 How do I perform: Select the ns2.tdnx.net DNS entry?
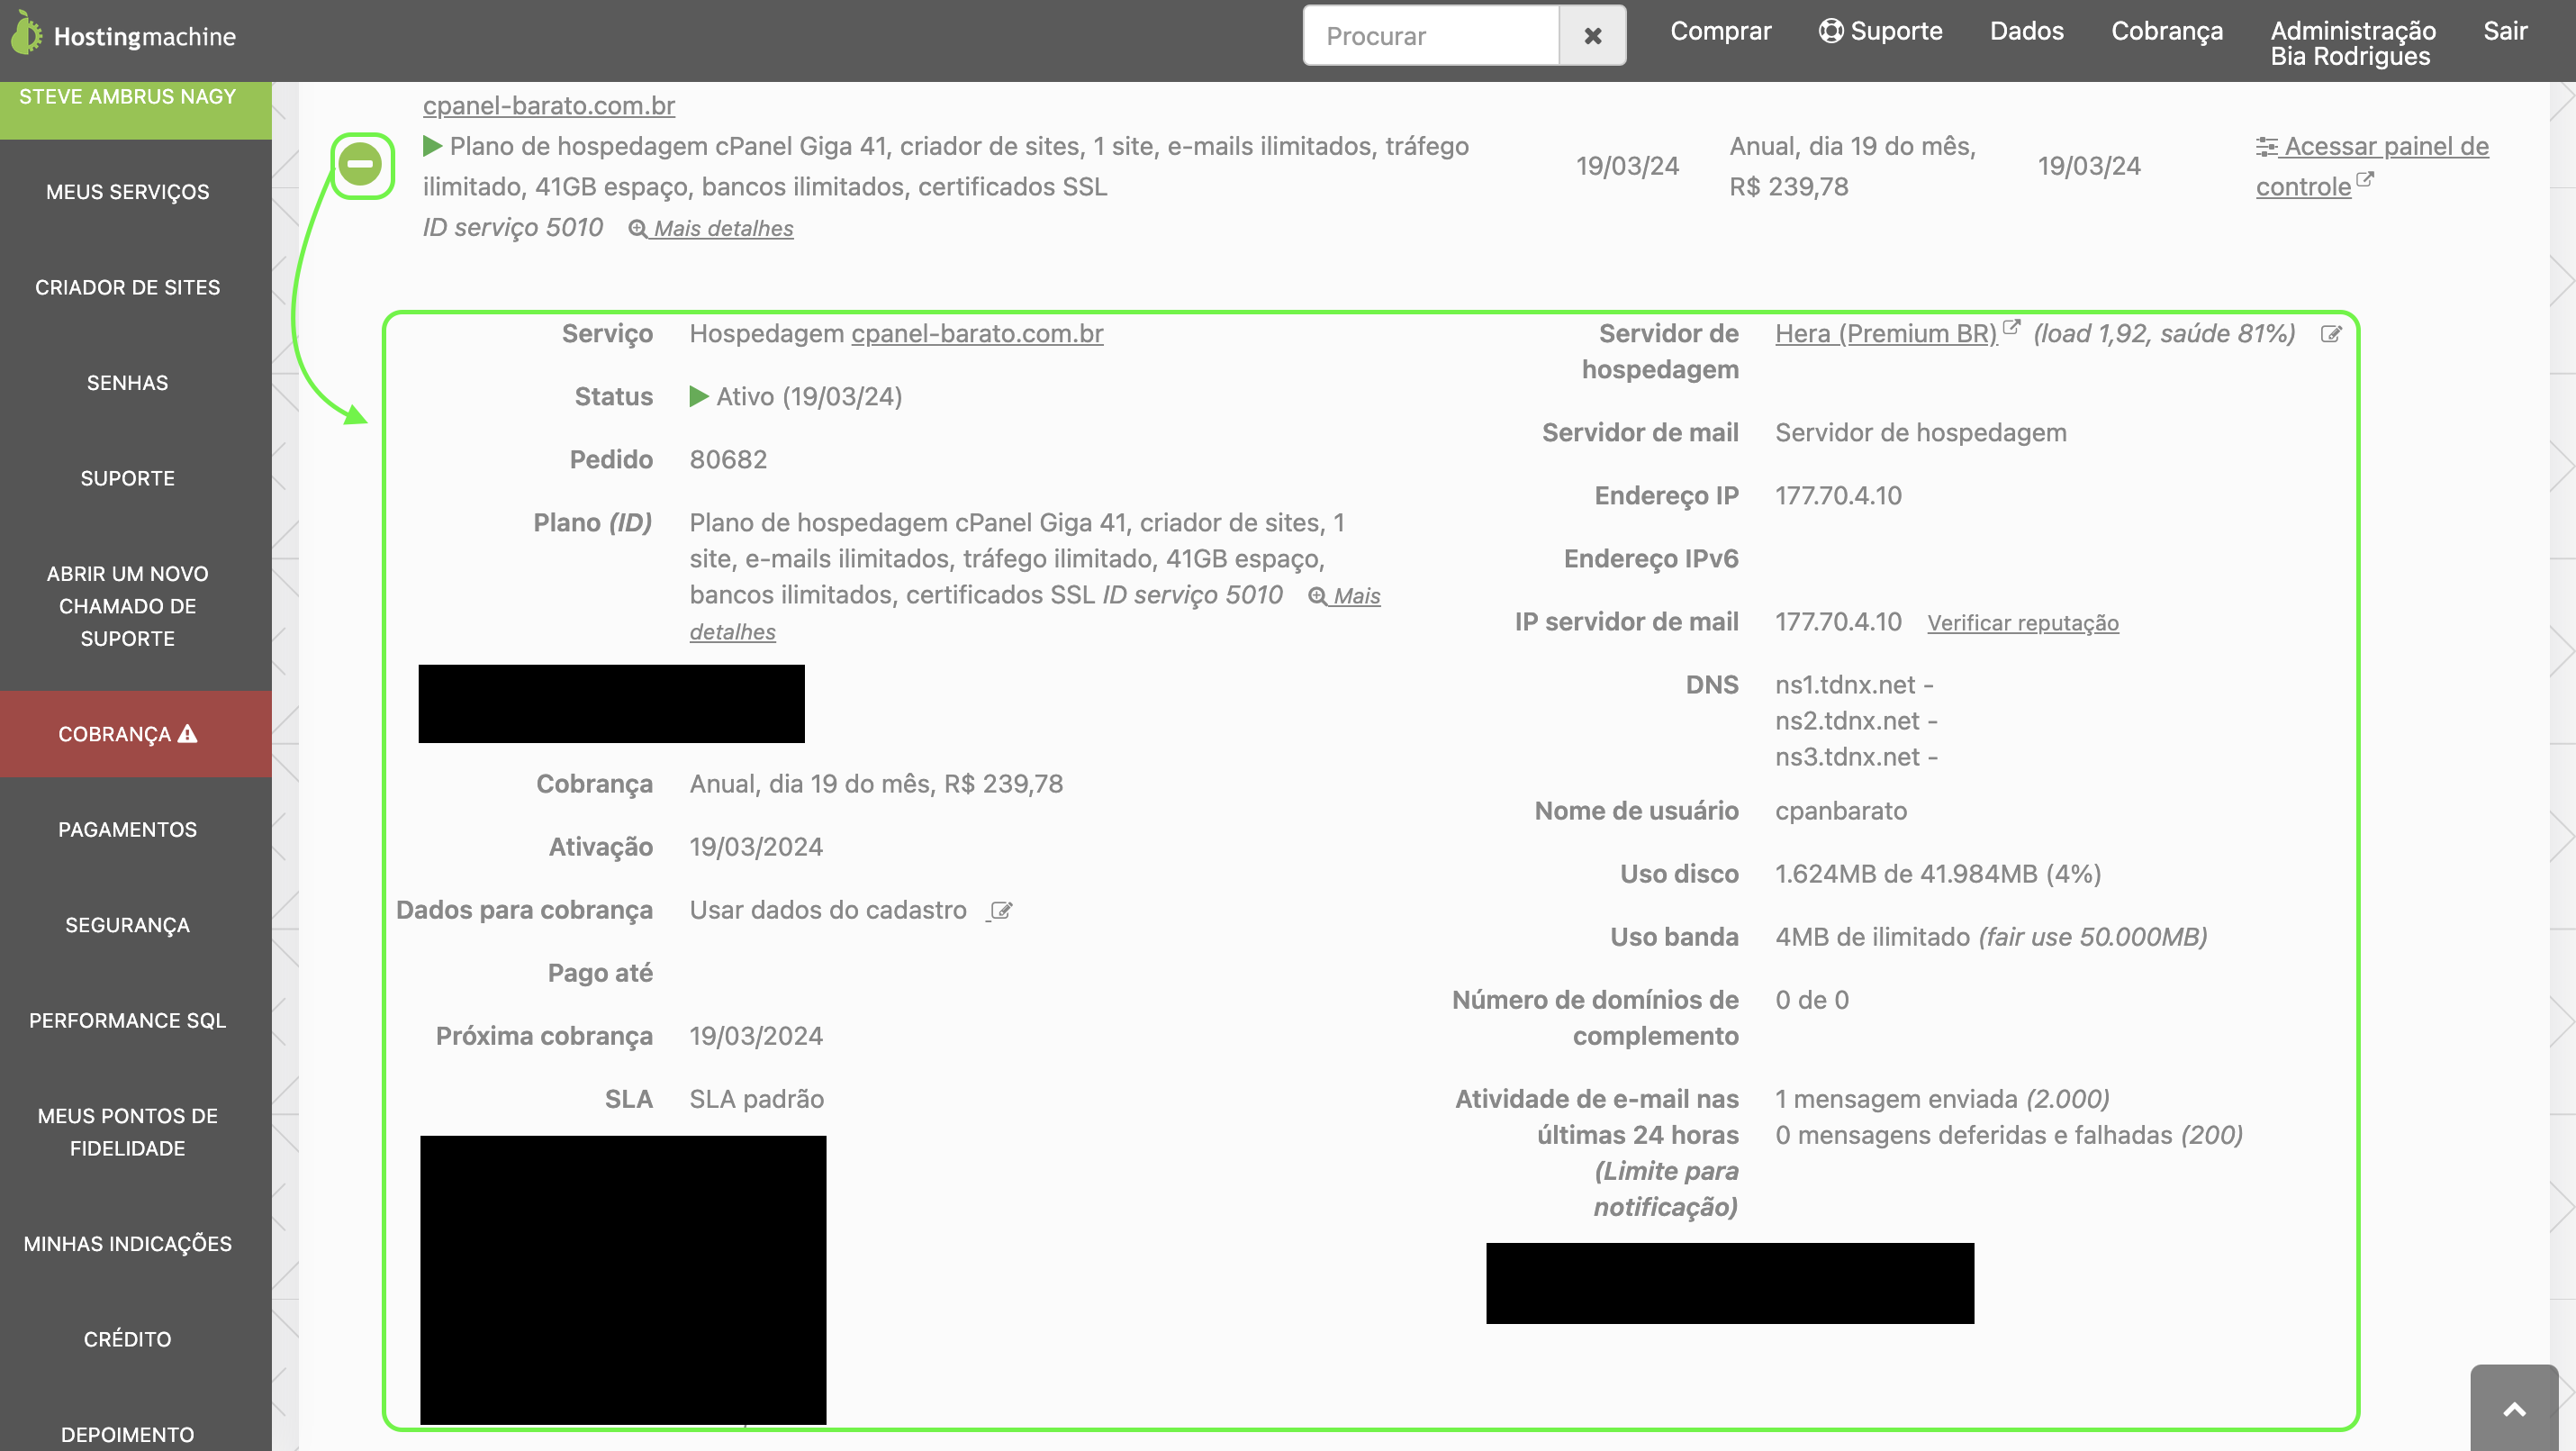click(1847, 721)
